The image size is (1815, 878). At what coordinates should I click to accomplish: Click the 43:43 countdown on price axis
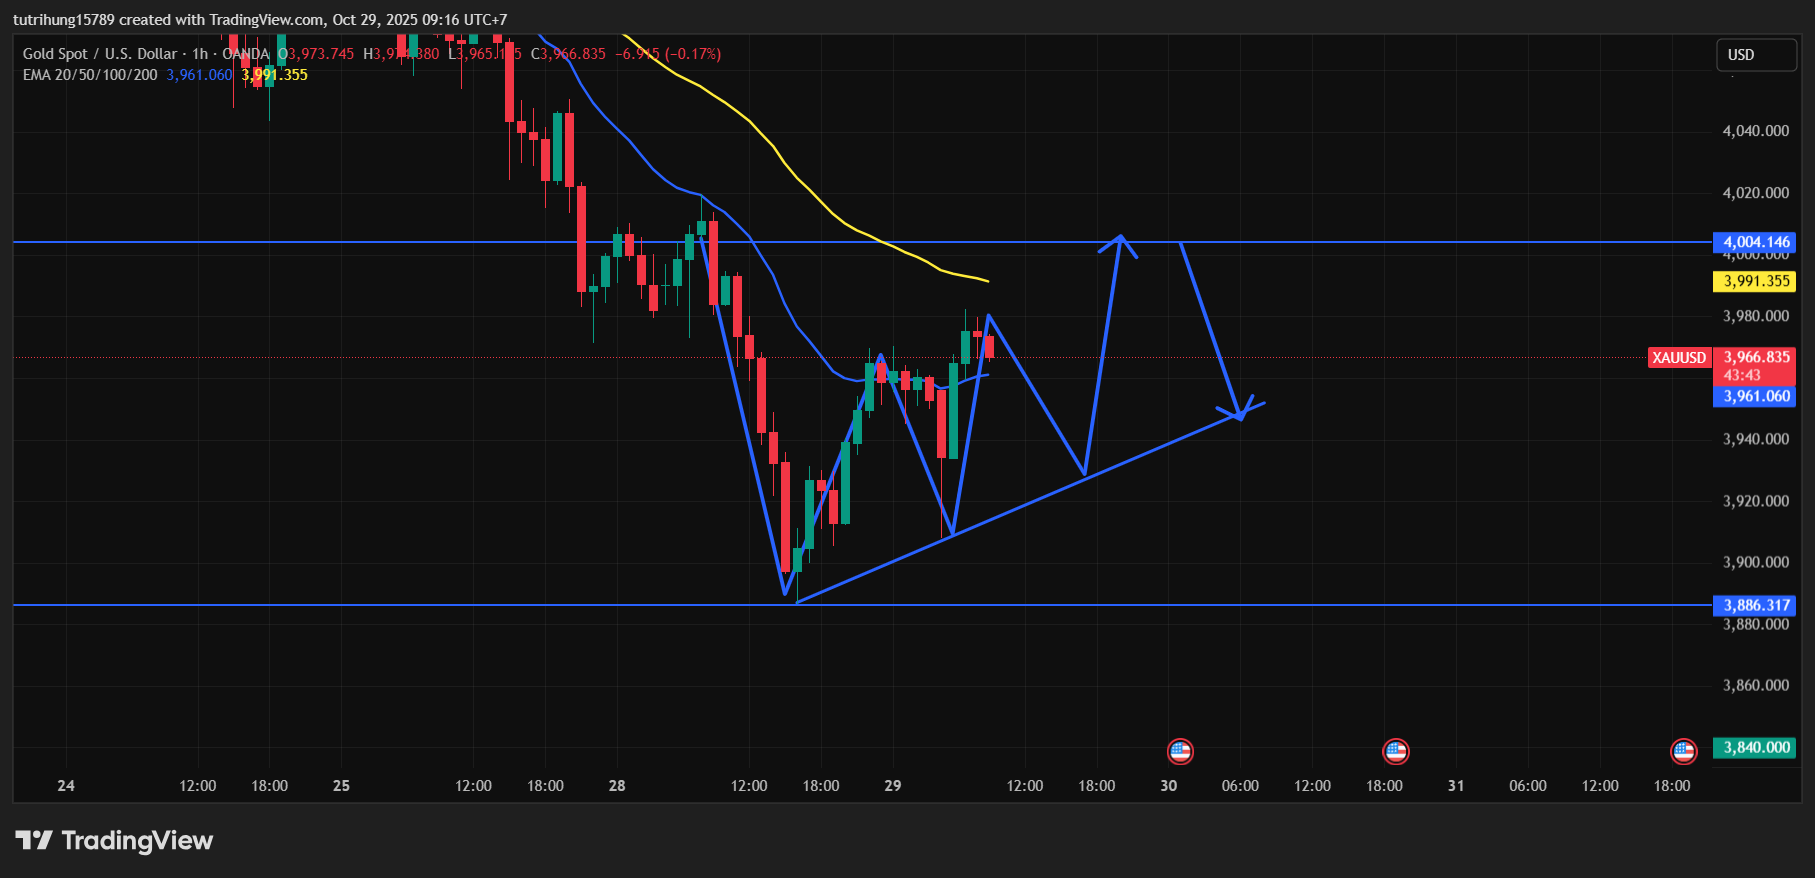(x=1742, y=376)
